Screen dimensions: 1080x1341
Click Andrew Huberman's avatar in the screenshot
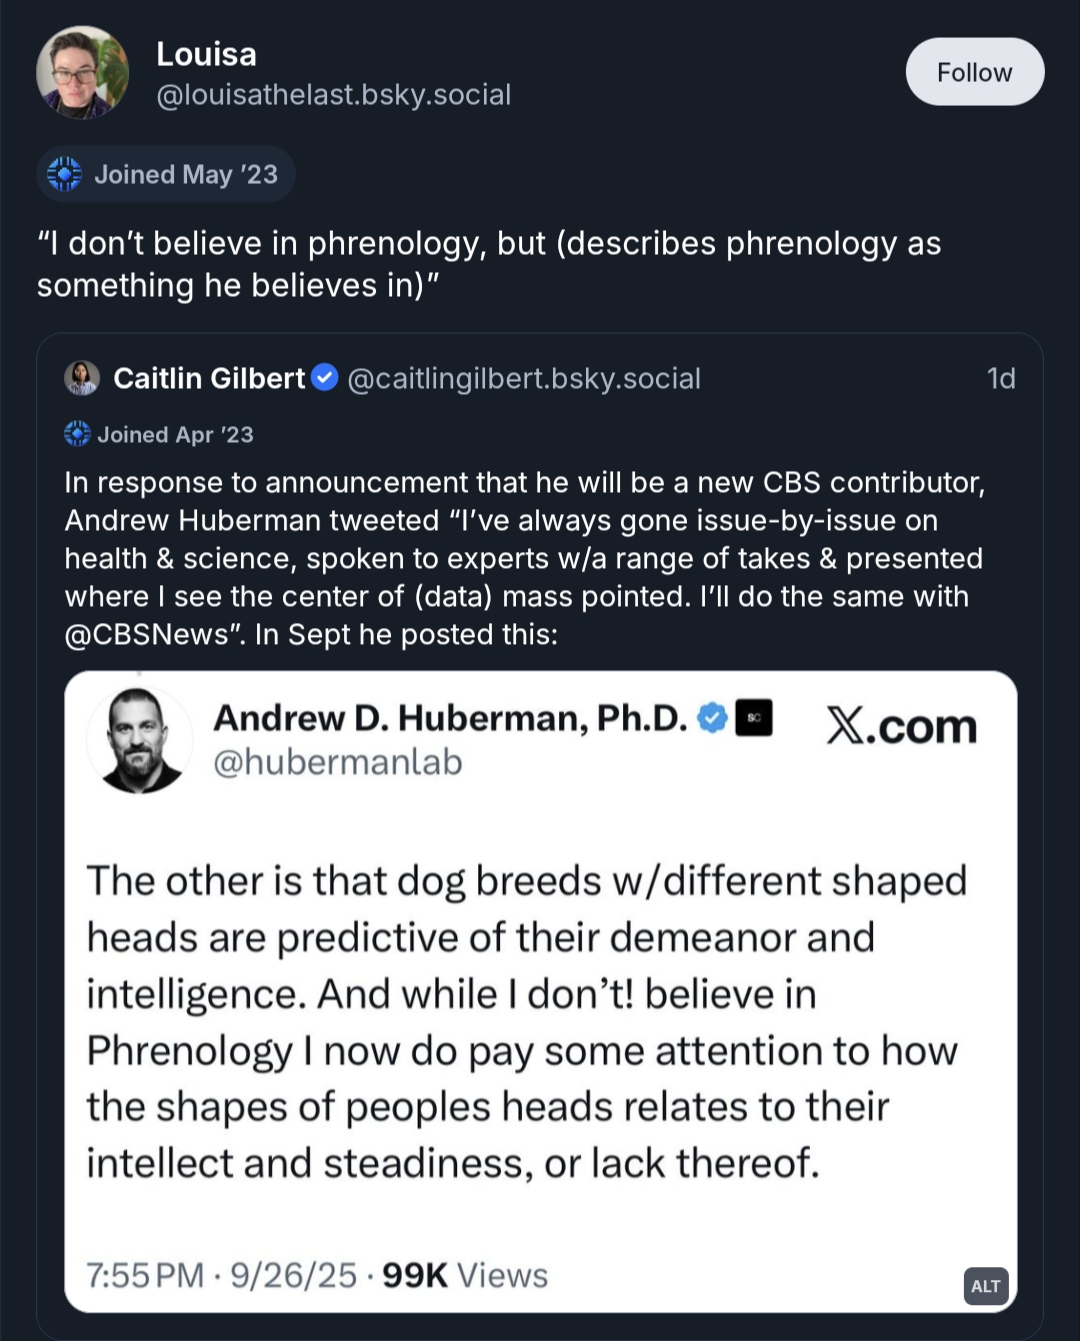[139, 740]
